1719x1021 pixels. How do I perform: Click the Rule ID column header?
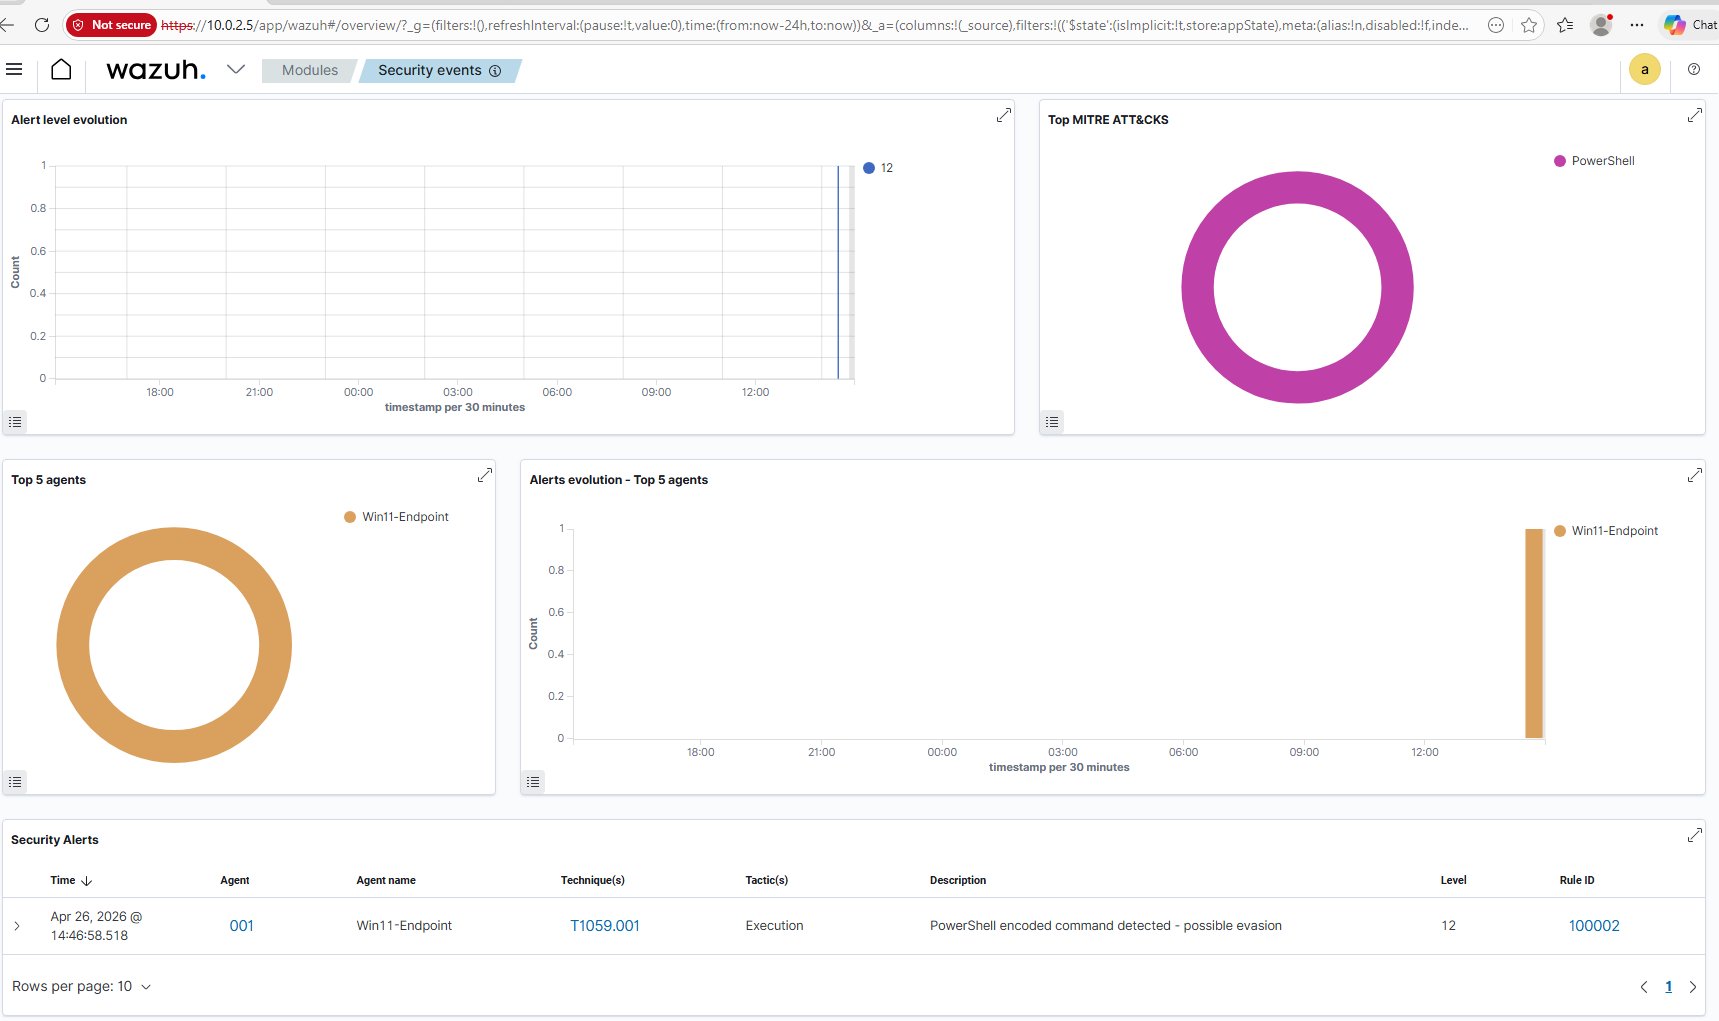click(x=1577, y=881)
